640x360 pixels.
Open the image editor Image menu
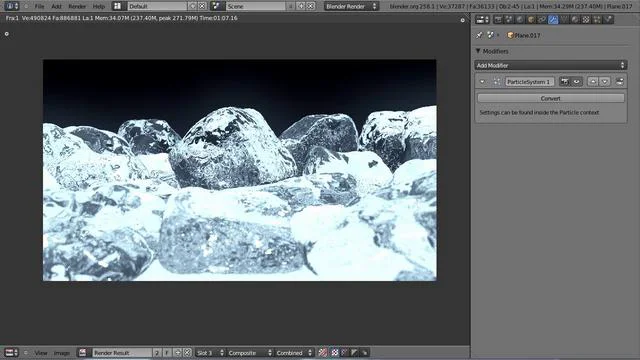pos(62,353)
